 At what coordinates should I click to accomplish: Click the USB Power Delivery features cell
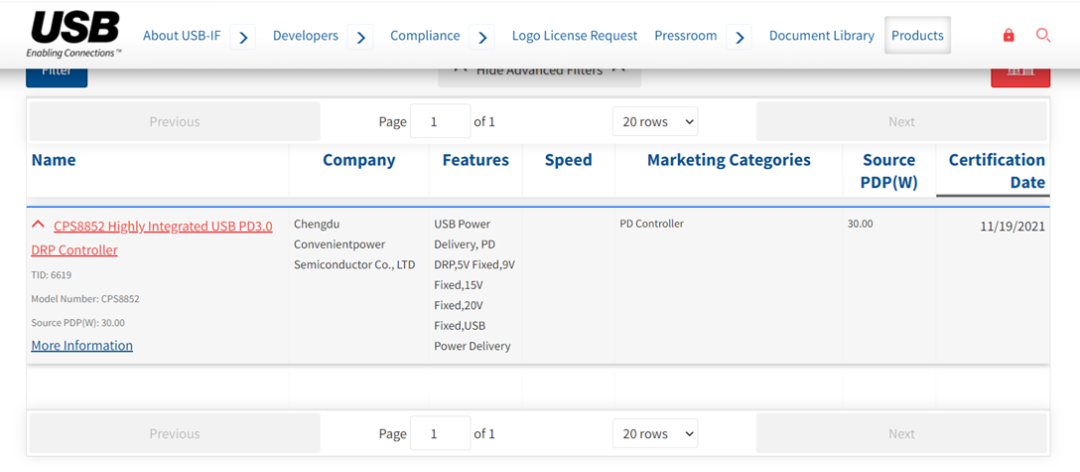click(475, 285)
